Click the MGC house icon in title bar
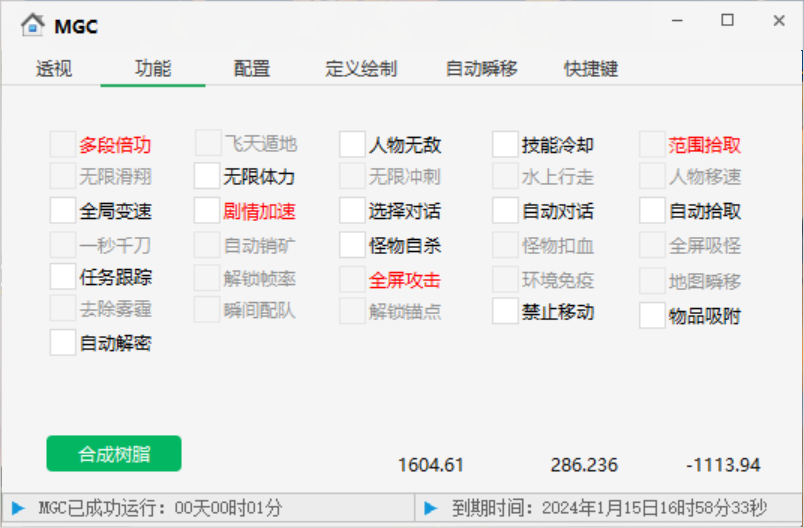Image resolution: width=804 pixels, height=528 pixels. (x=33, y=25)
